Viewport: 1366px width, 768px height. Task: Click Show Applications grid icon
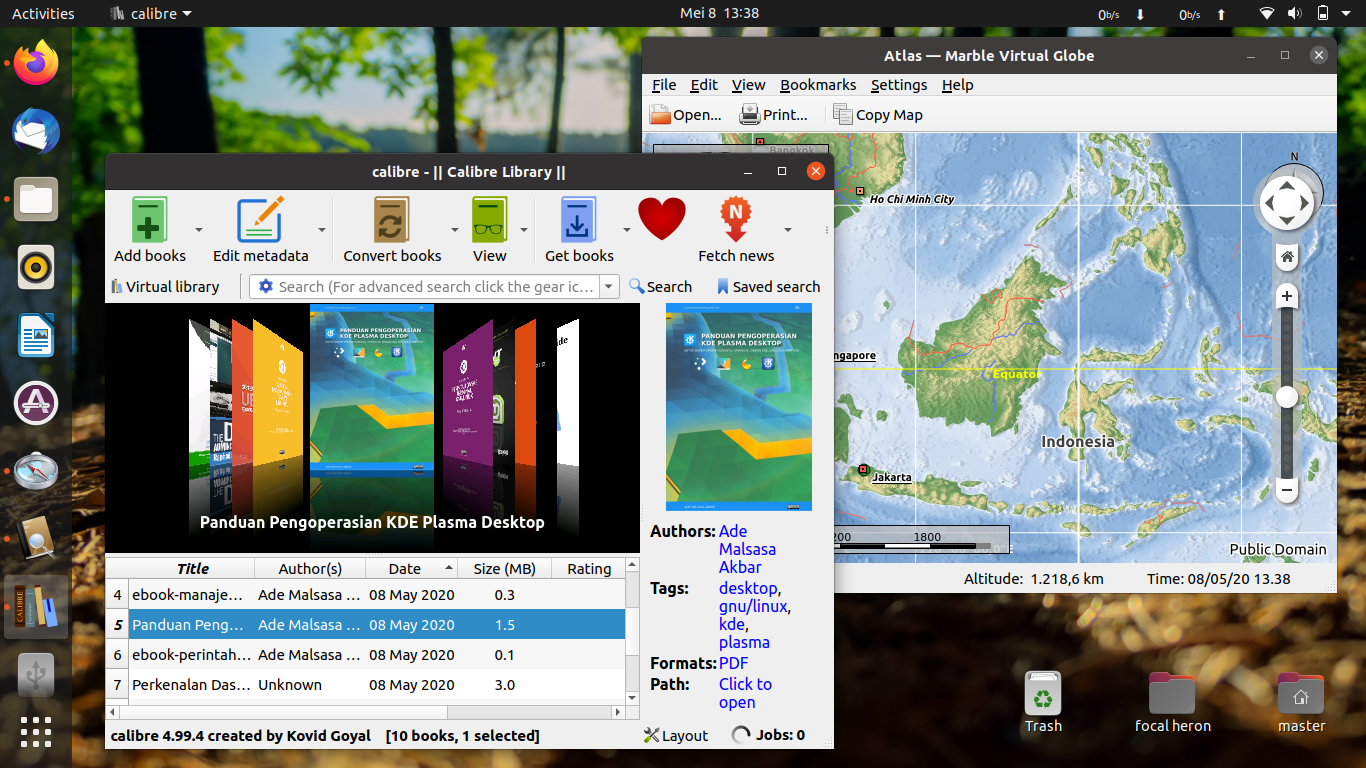(36, 732)
